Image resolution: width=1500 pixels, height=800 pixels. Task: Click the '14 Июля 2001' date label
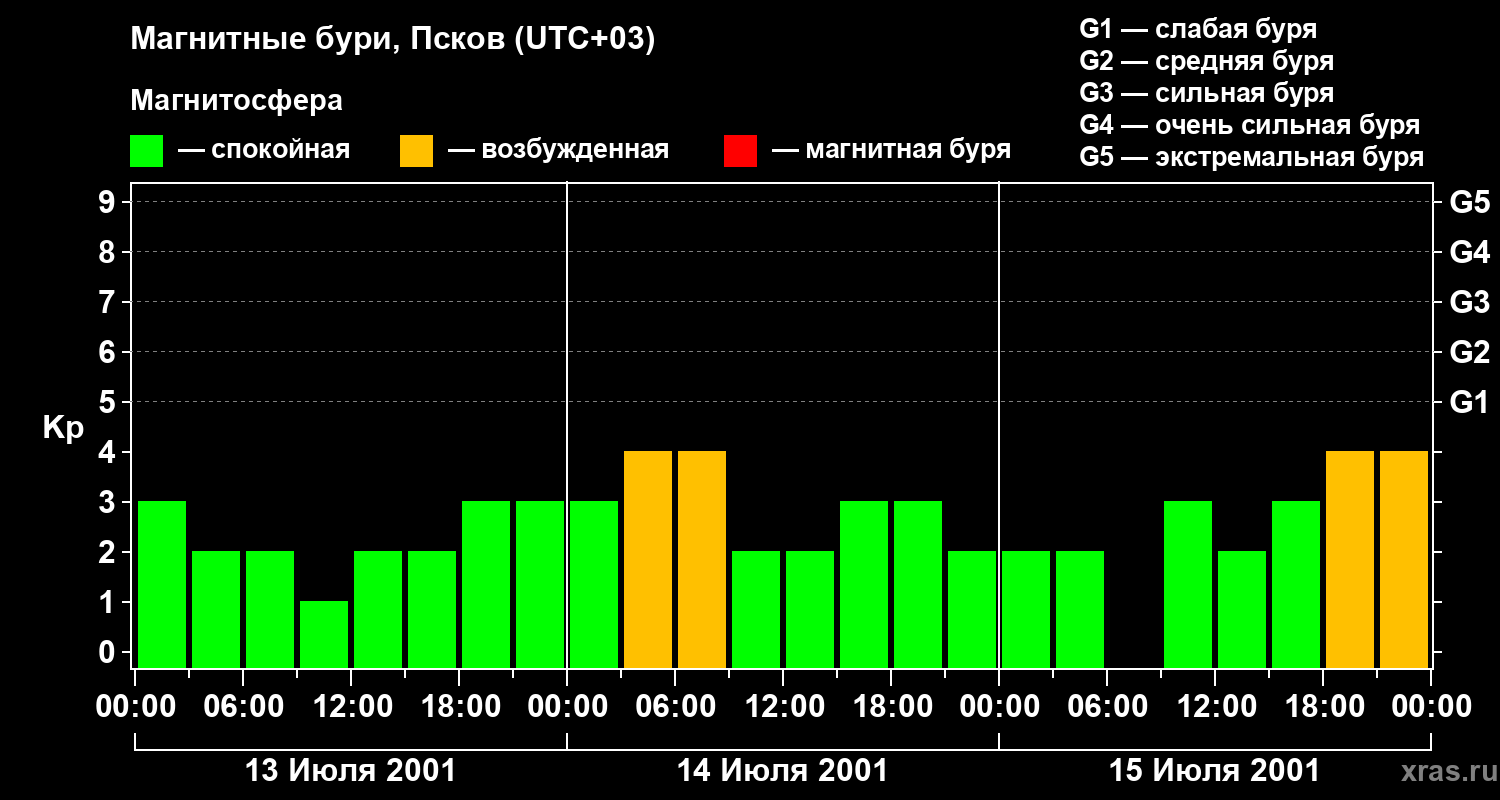click(x=783, y=771)
